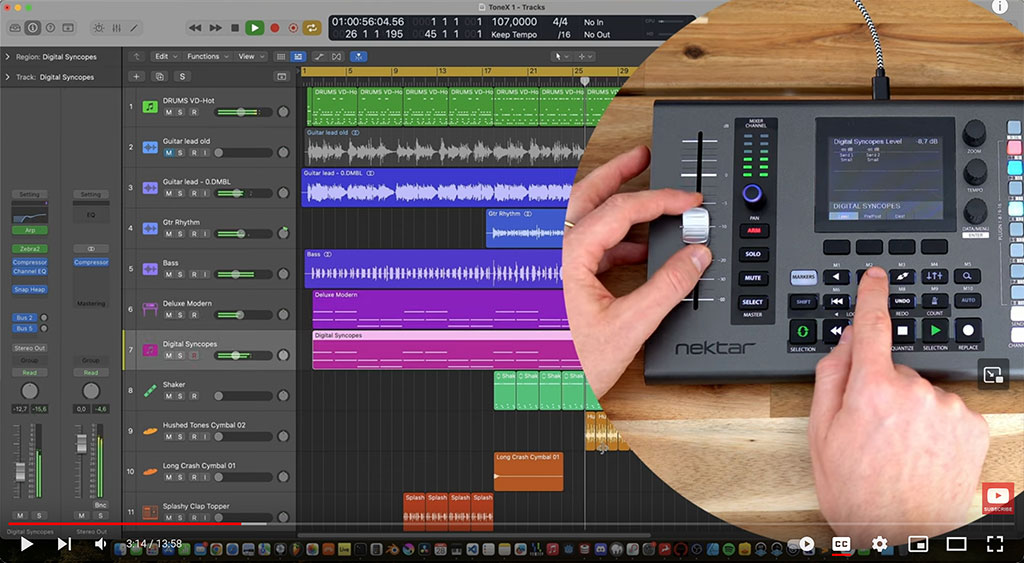Open the Library panel icon

click(x=15, y=28)
